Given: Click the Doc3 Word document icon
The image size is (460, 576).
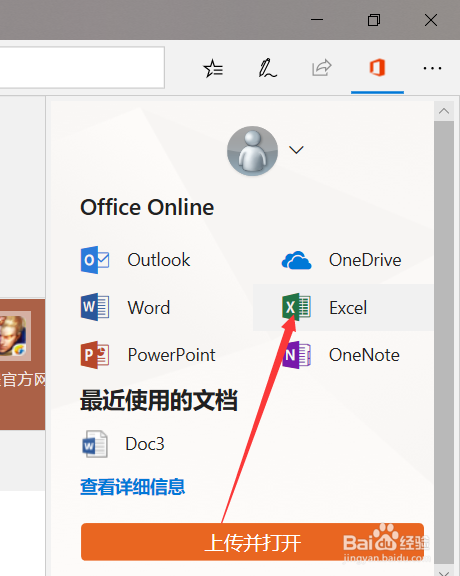Looking at the screenshot, I should (x=95, y=444).
